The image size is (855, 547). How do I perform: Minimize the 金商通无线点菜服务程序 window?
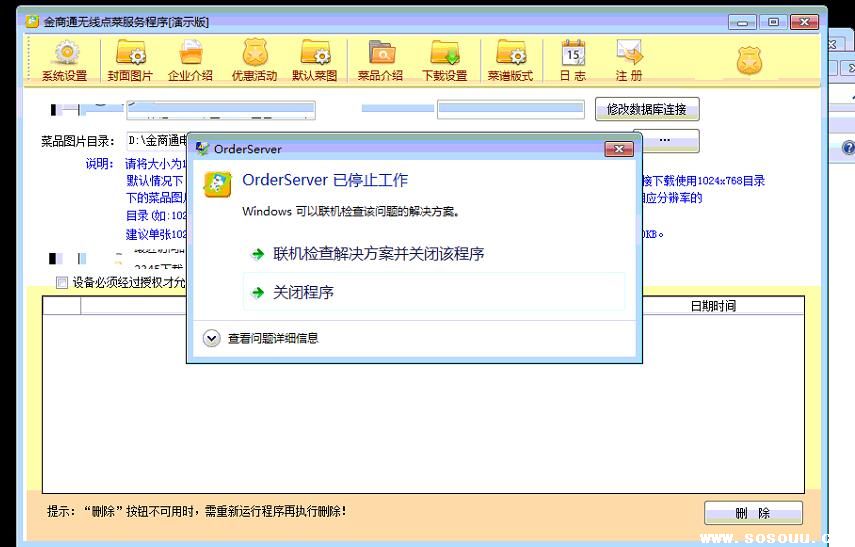click(742, 22)
